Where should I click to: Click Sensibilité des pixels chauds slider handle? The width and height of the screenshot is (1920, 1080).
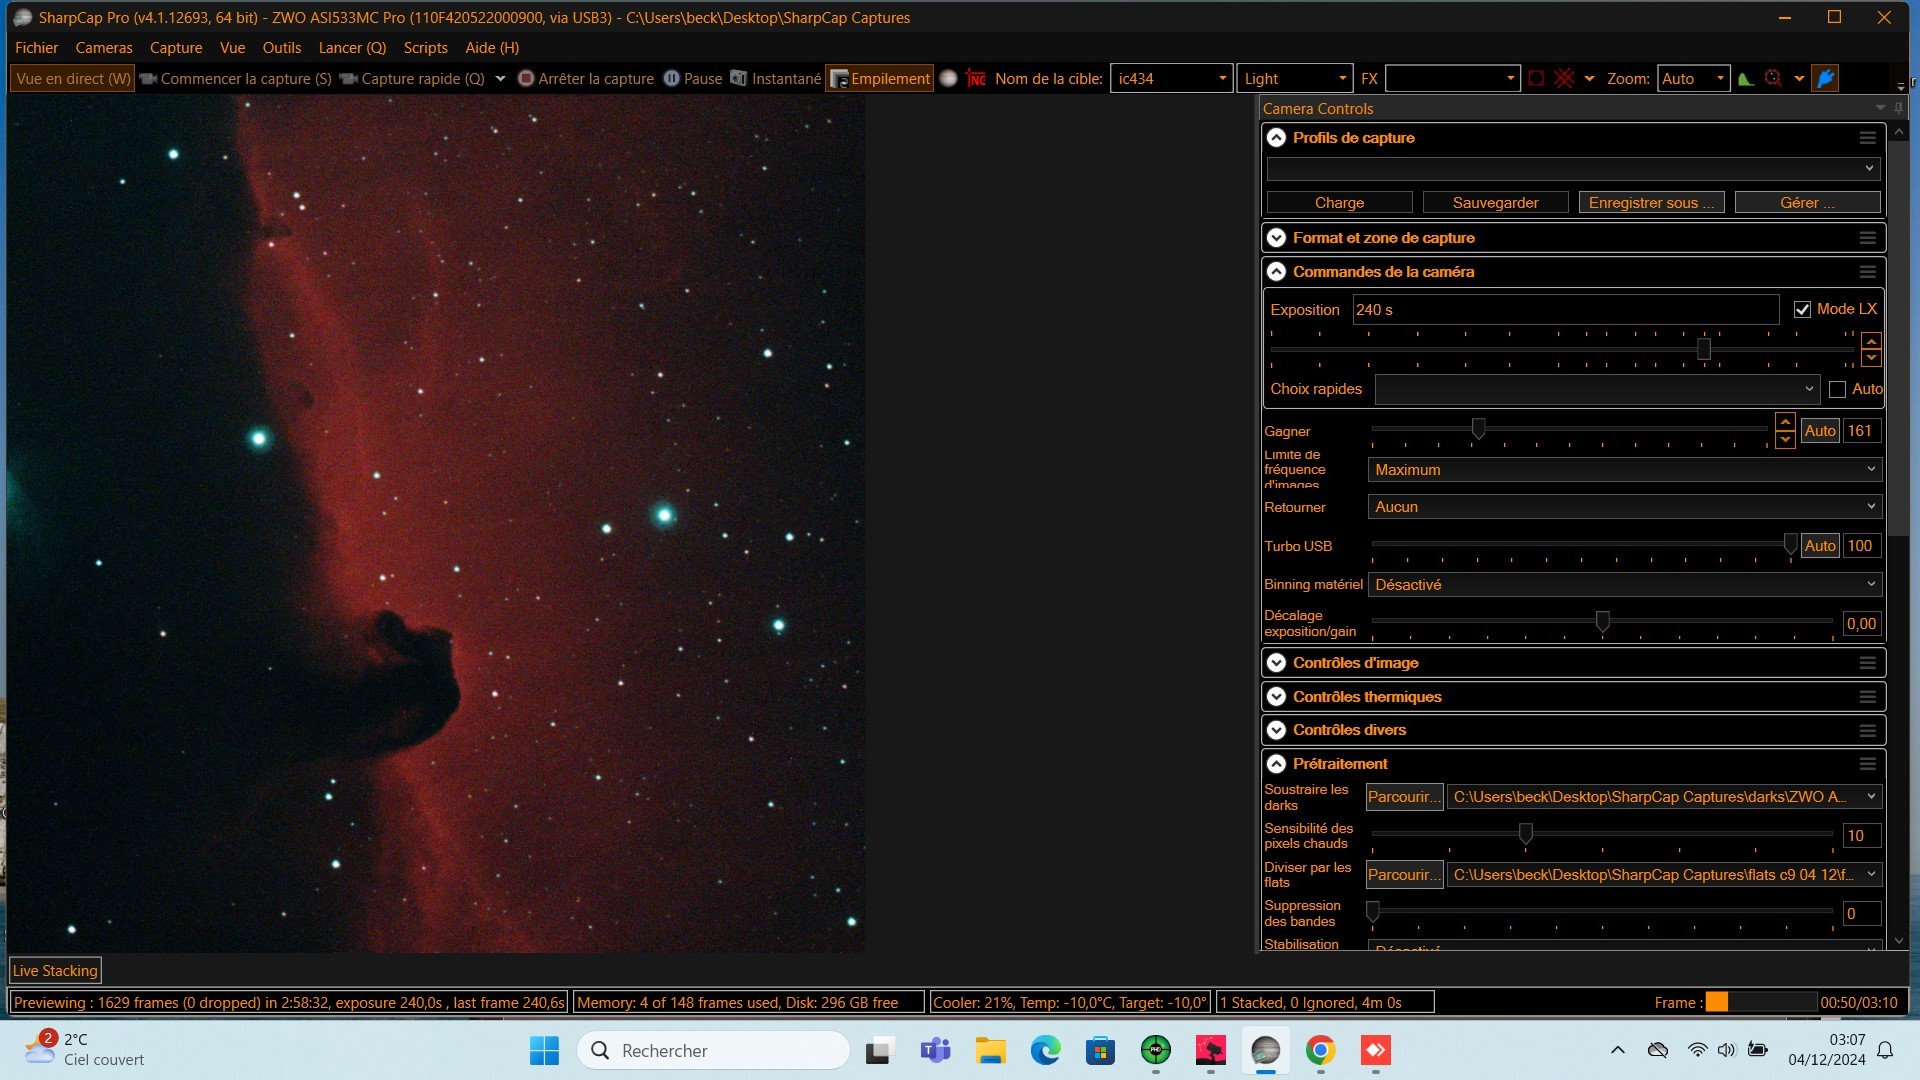point(1525,833)
